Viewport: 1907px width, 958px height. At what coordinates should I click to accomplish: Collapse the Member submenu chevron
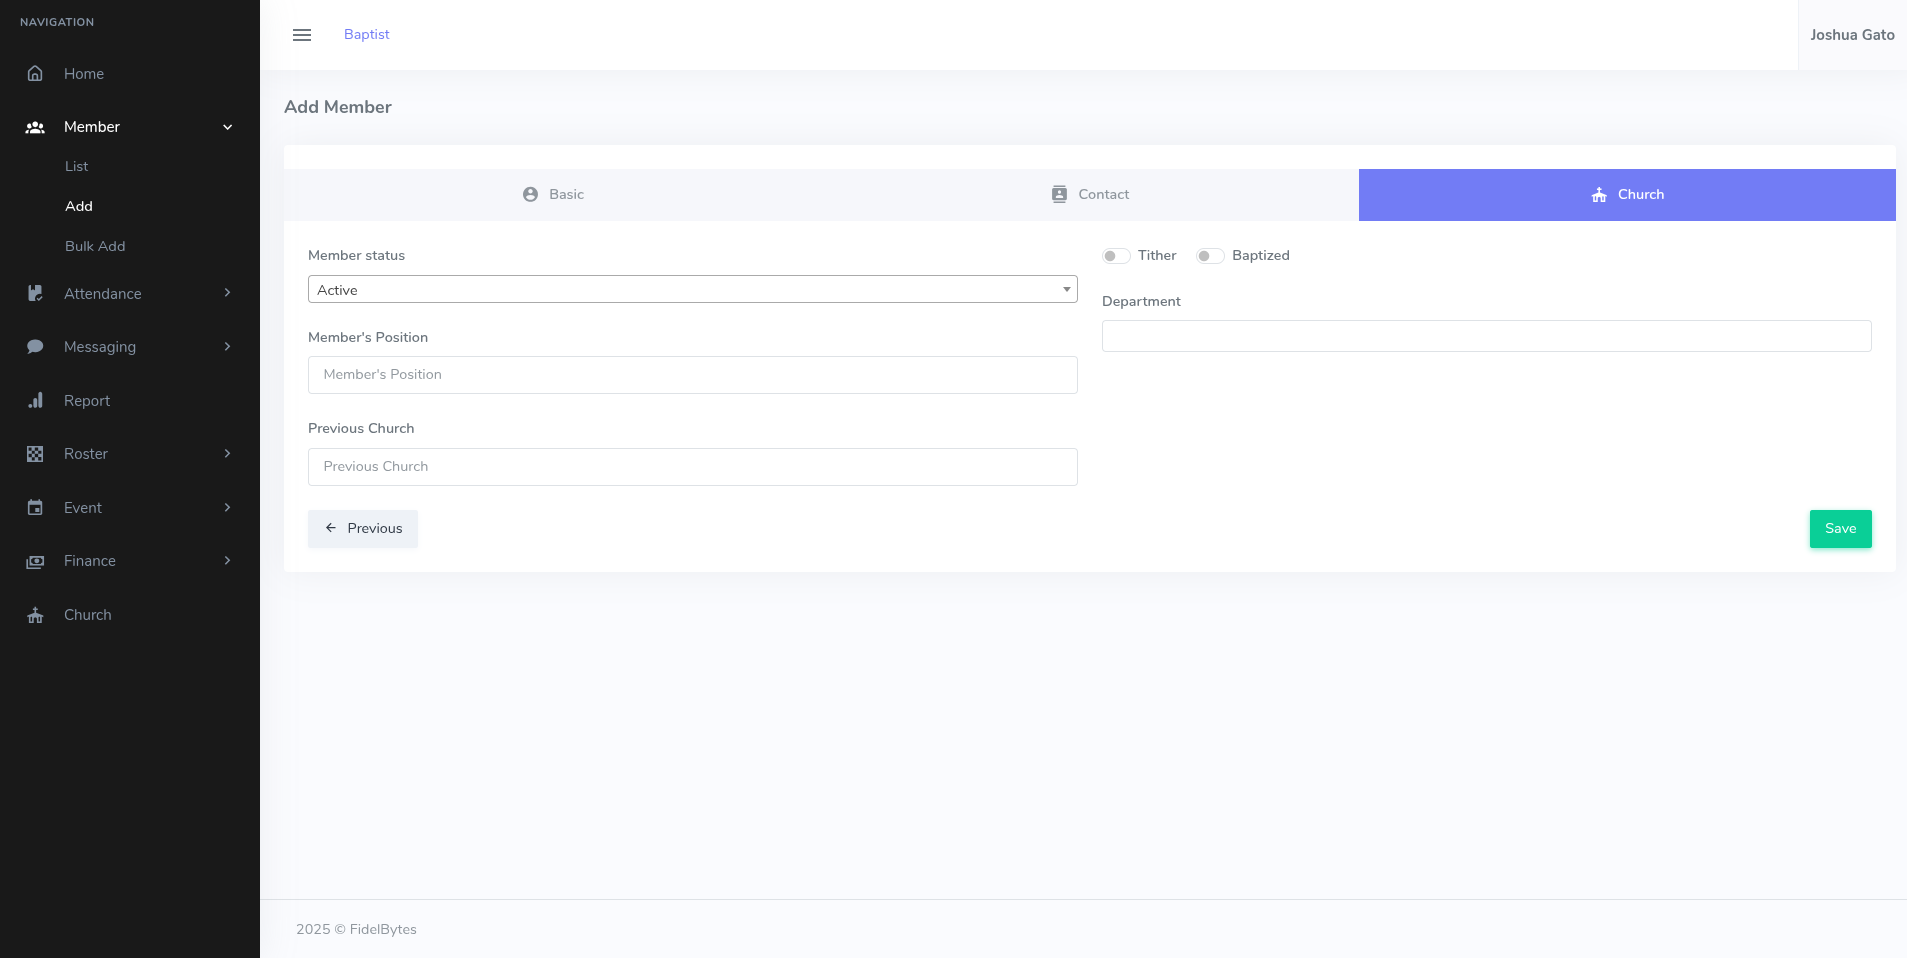[x=227, y=126]
